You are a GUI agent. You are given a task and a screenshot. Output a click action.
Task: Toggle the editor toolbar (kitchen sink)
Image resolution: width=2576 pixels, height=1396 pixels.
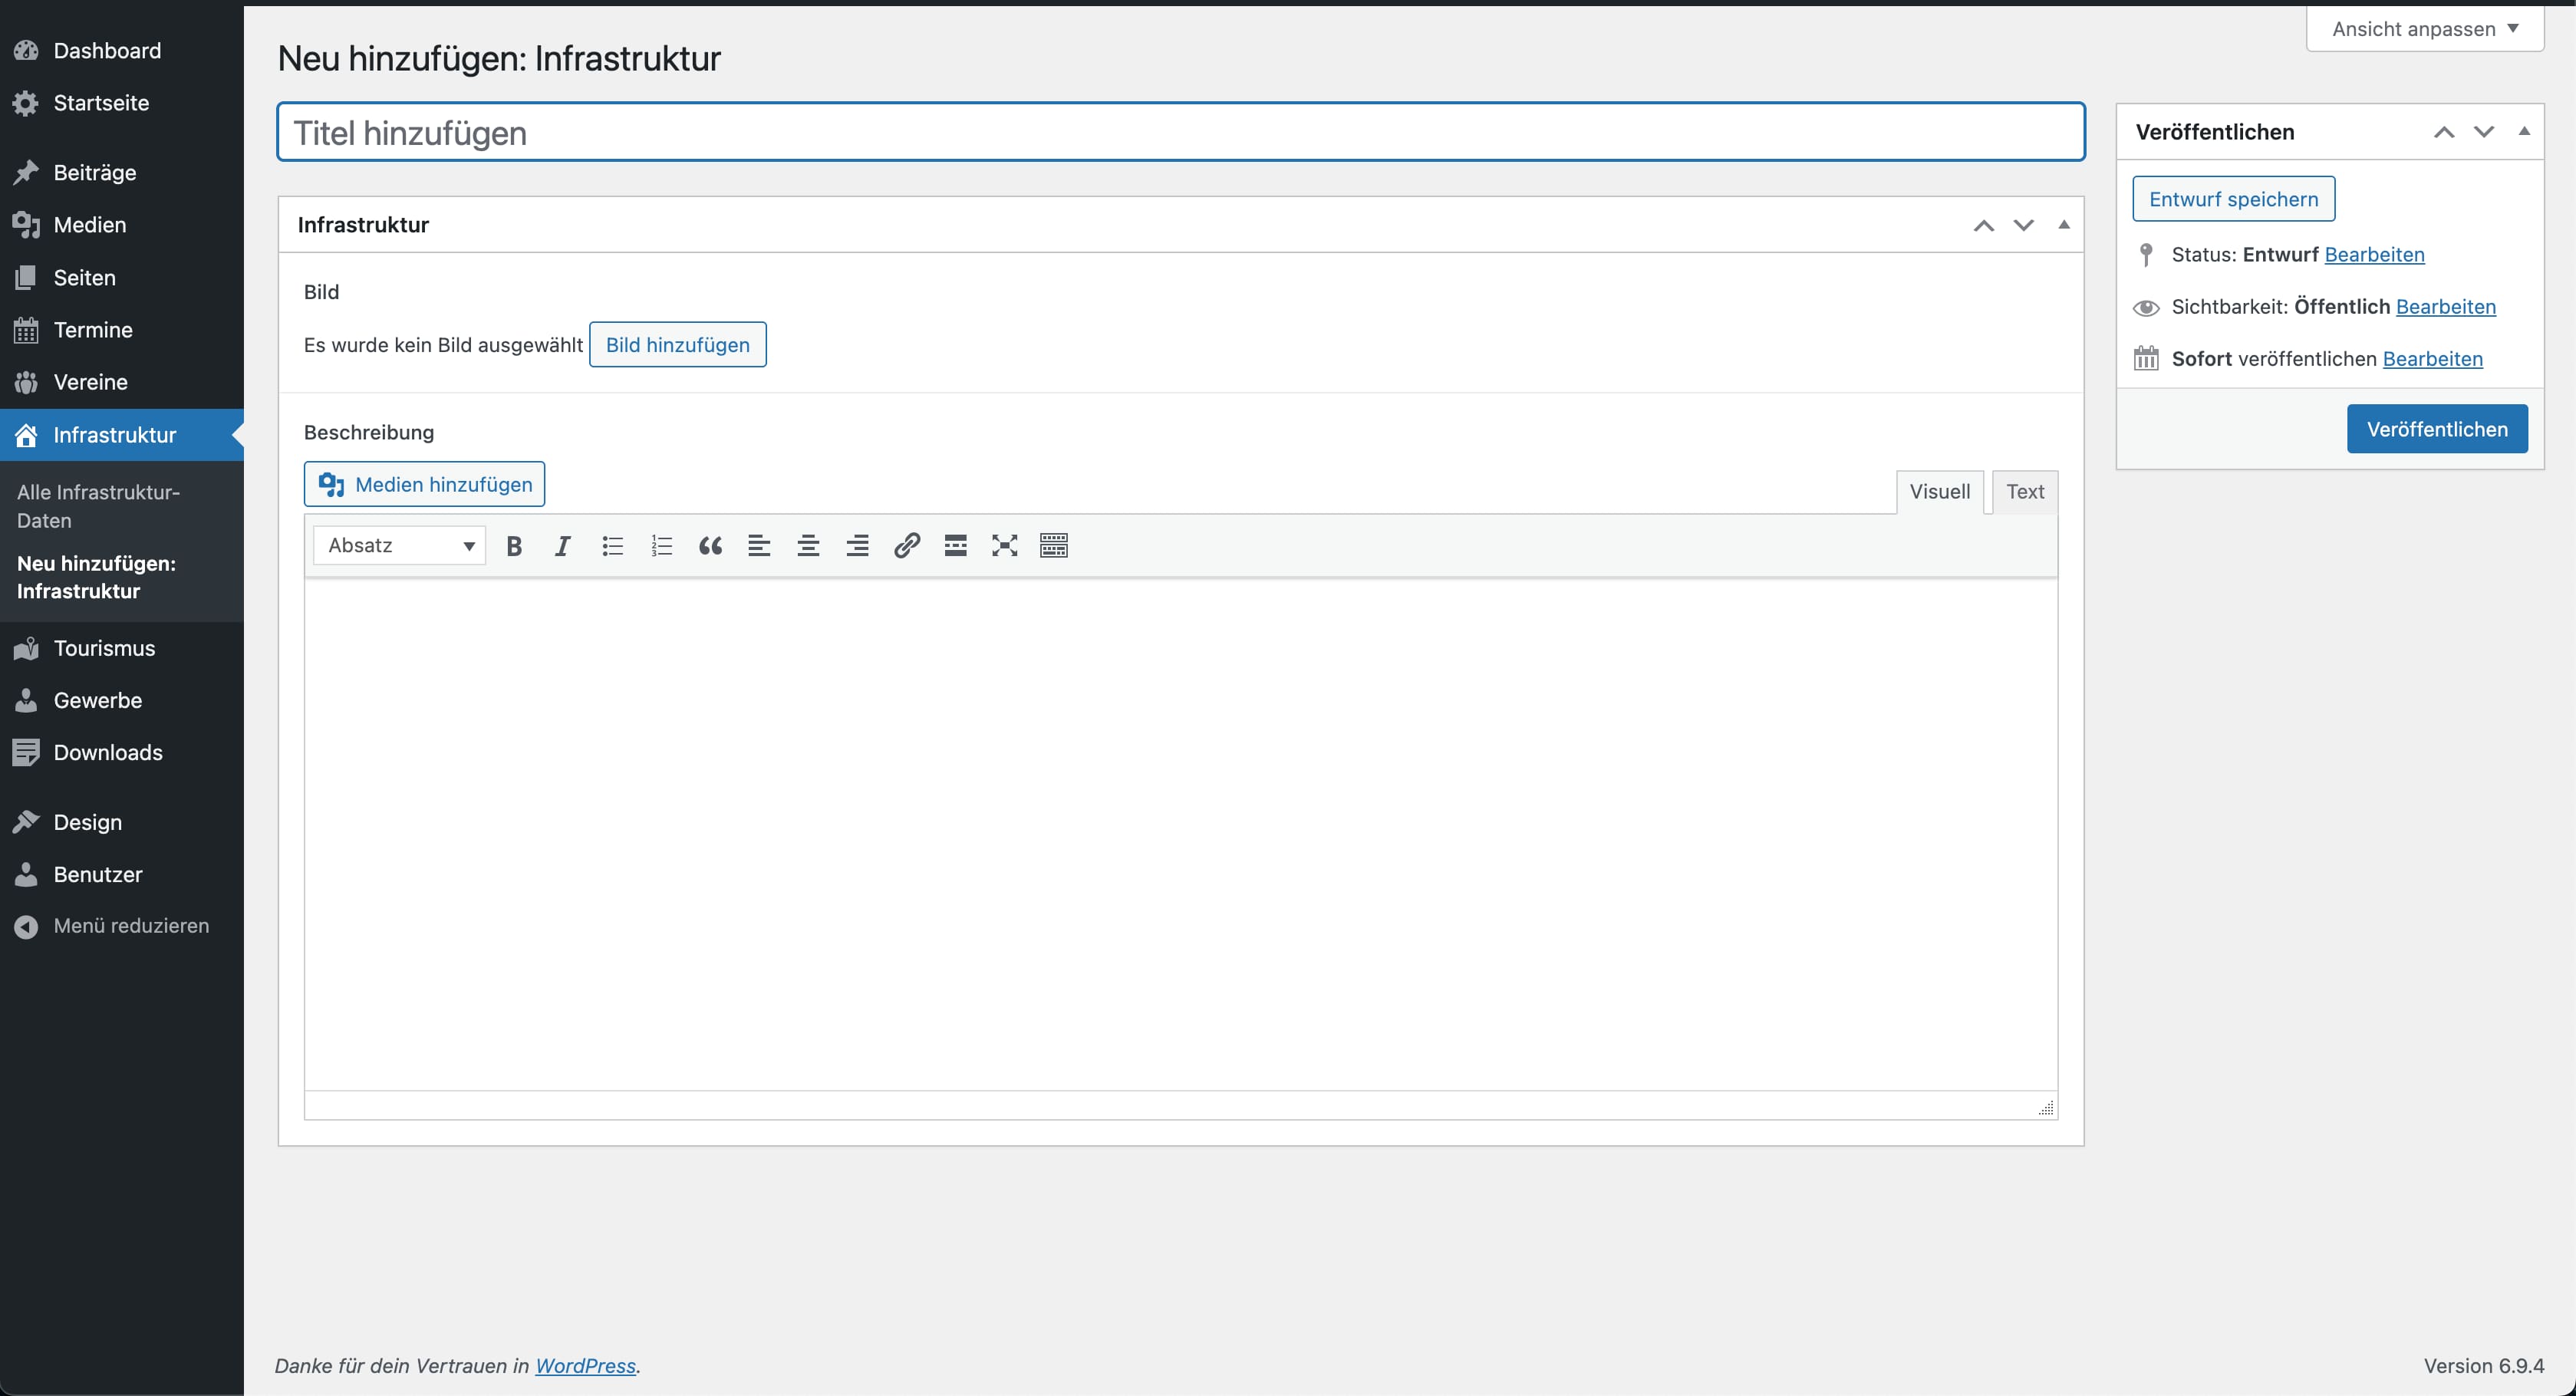[1053, 546]
